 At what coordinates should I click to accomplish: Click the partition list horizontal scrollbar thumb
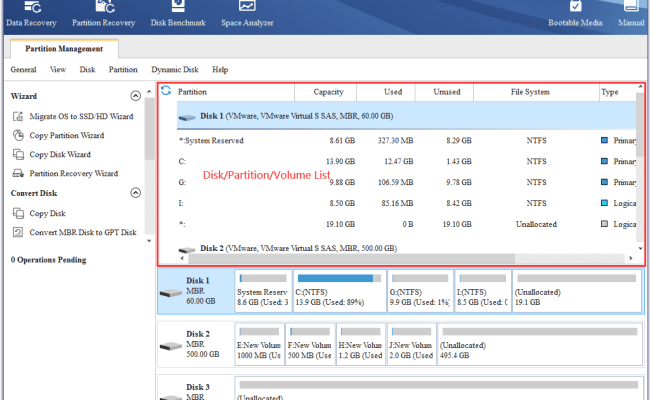[x=352, y=258]
